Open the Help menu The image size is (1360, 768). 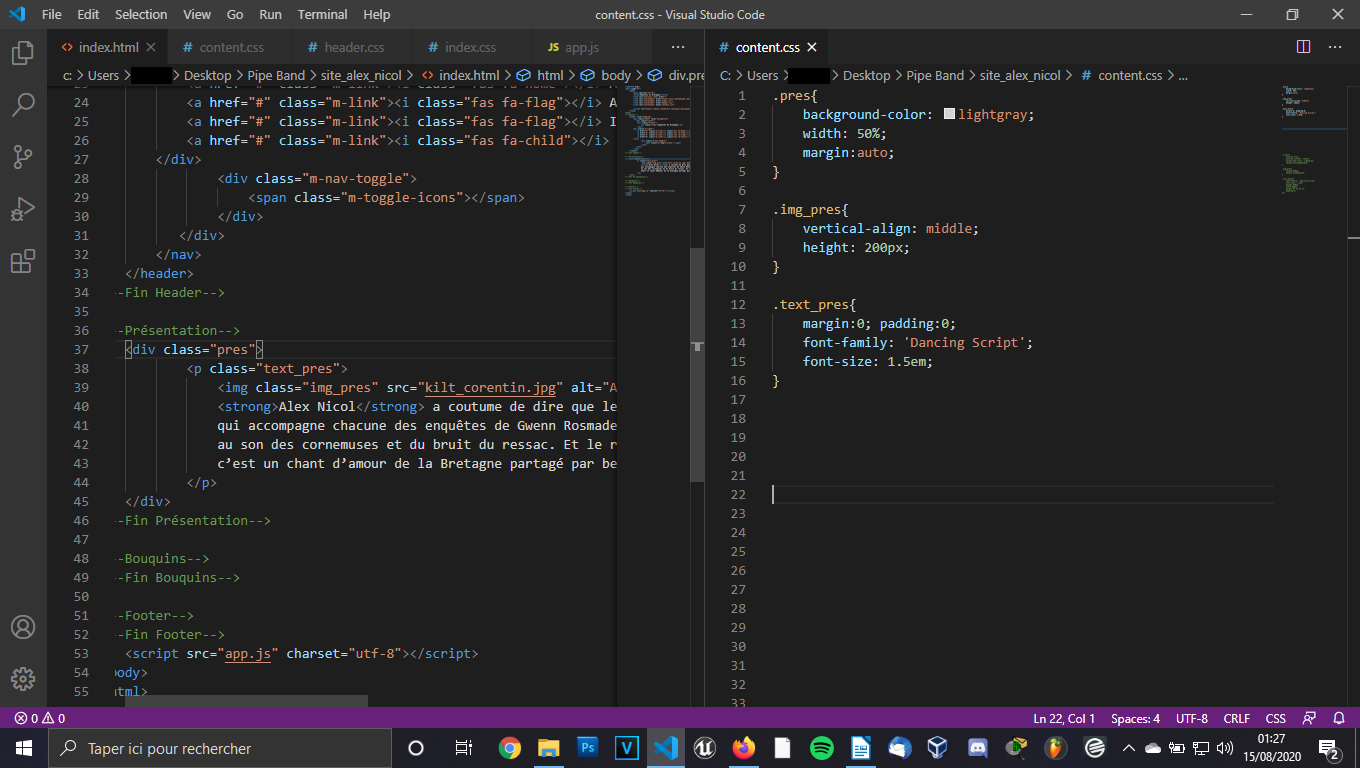coord(377,15)
